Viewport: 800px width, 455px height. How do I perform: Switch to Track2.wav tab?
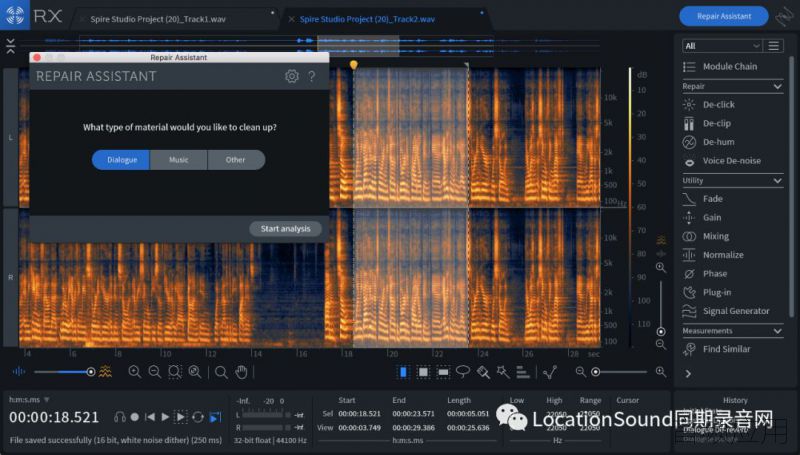(367, 19)
